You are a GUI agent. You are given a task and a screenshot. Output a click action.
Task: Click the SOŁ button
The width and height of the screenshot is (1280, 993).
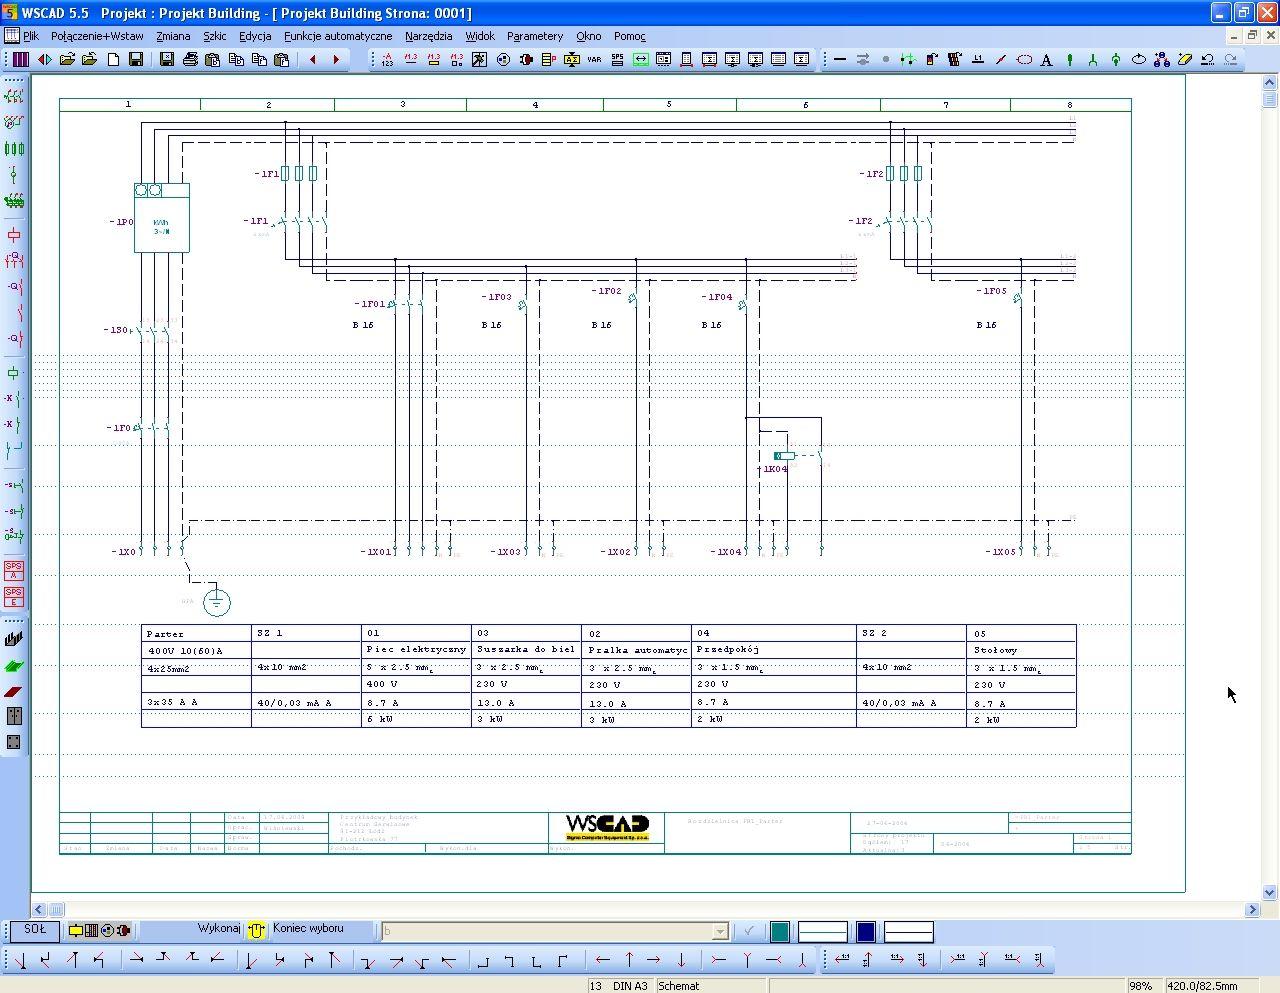point(35,929)
